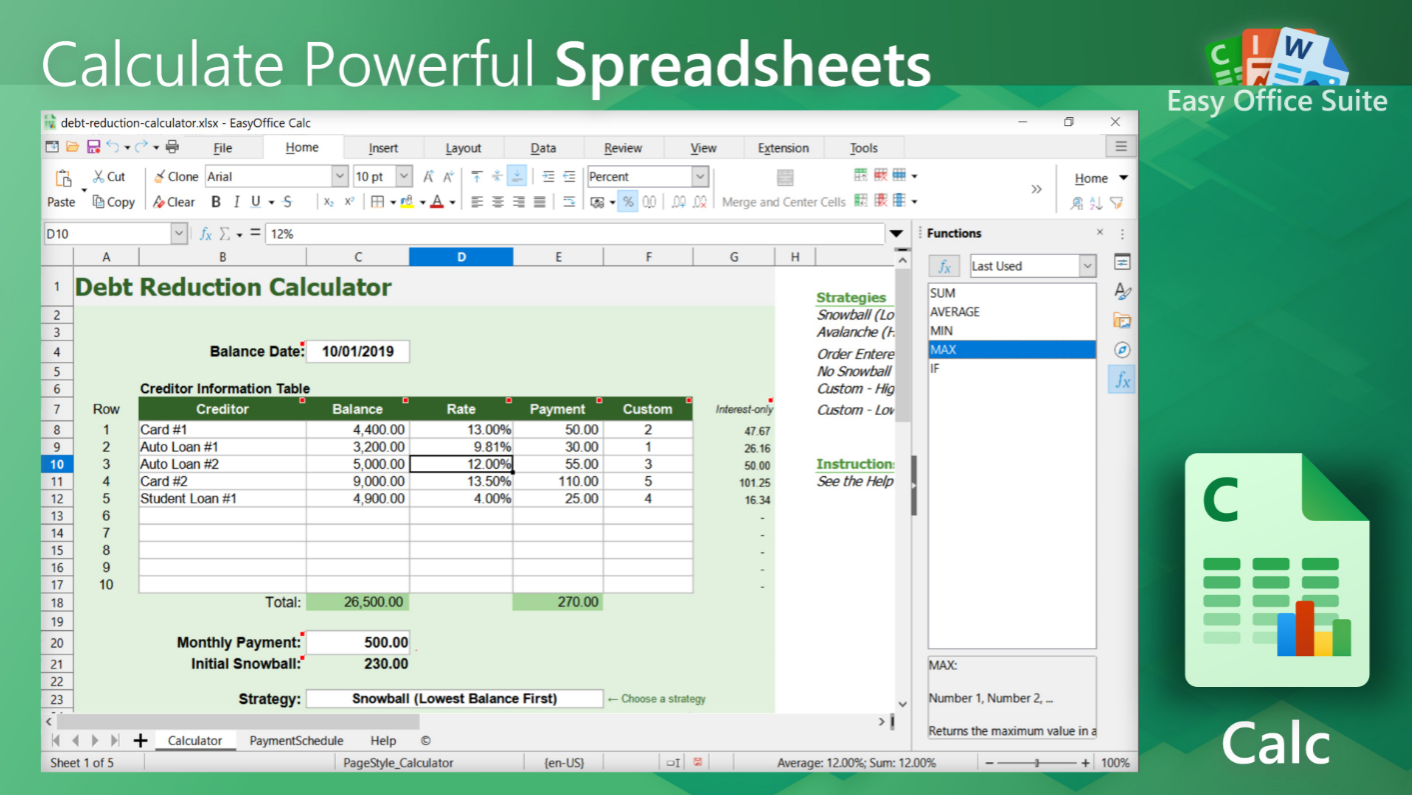Click the Save document icon
Image resolution: width=1412 pixels, height=795 pixels.
coord(93,147)
